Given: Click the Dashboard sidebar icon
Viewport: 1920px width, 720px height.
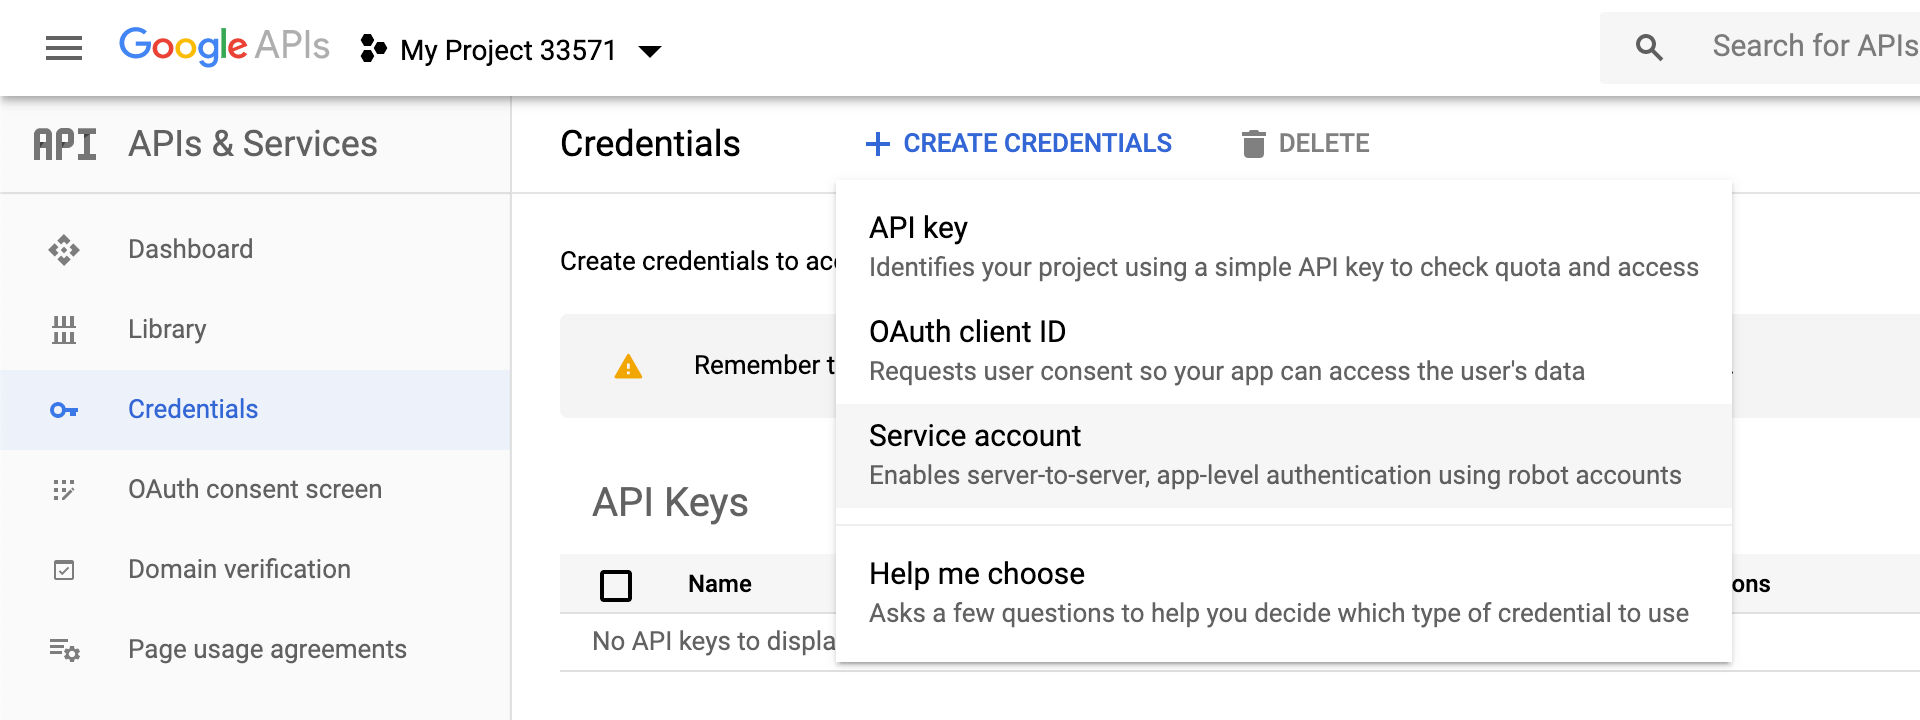Looking at the screenshot, I should click(x=64, y=249).
